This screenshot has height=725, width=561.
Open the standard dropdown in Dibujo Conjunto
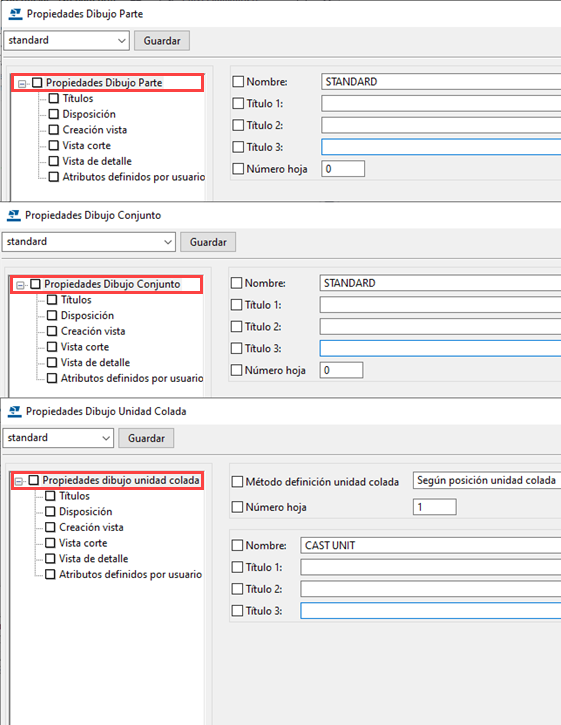(x=89, y=242)
